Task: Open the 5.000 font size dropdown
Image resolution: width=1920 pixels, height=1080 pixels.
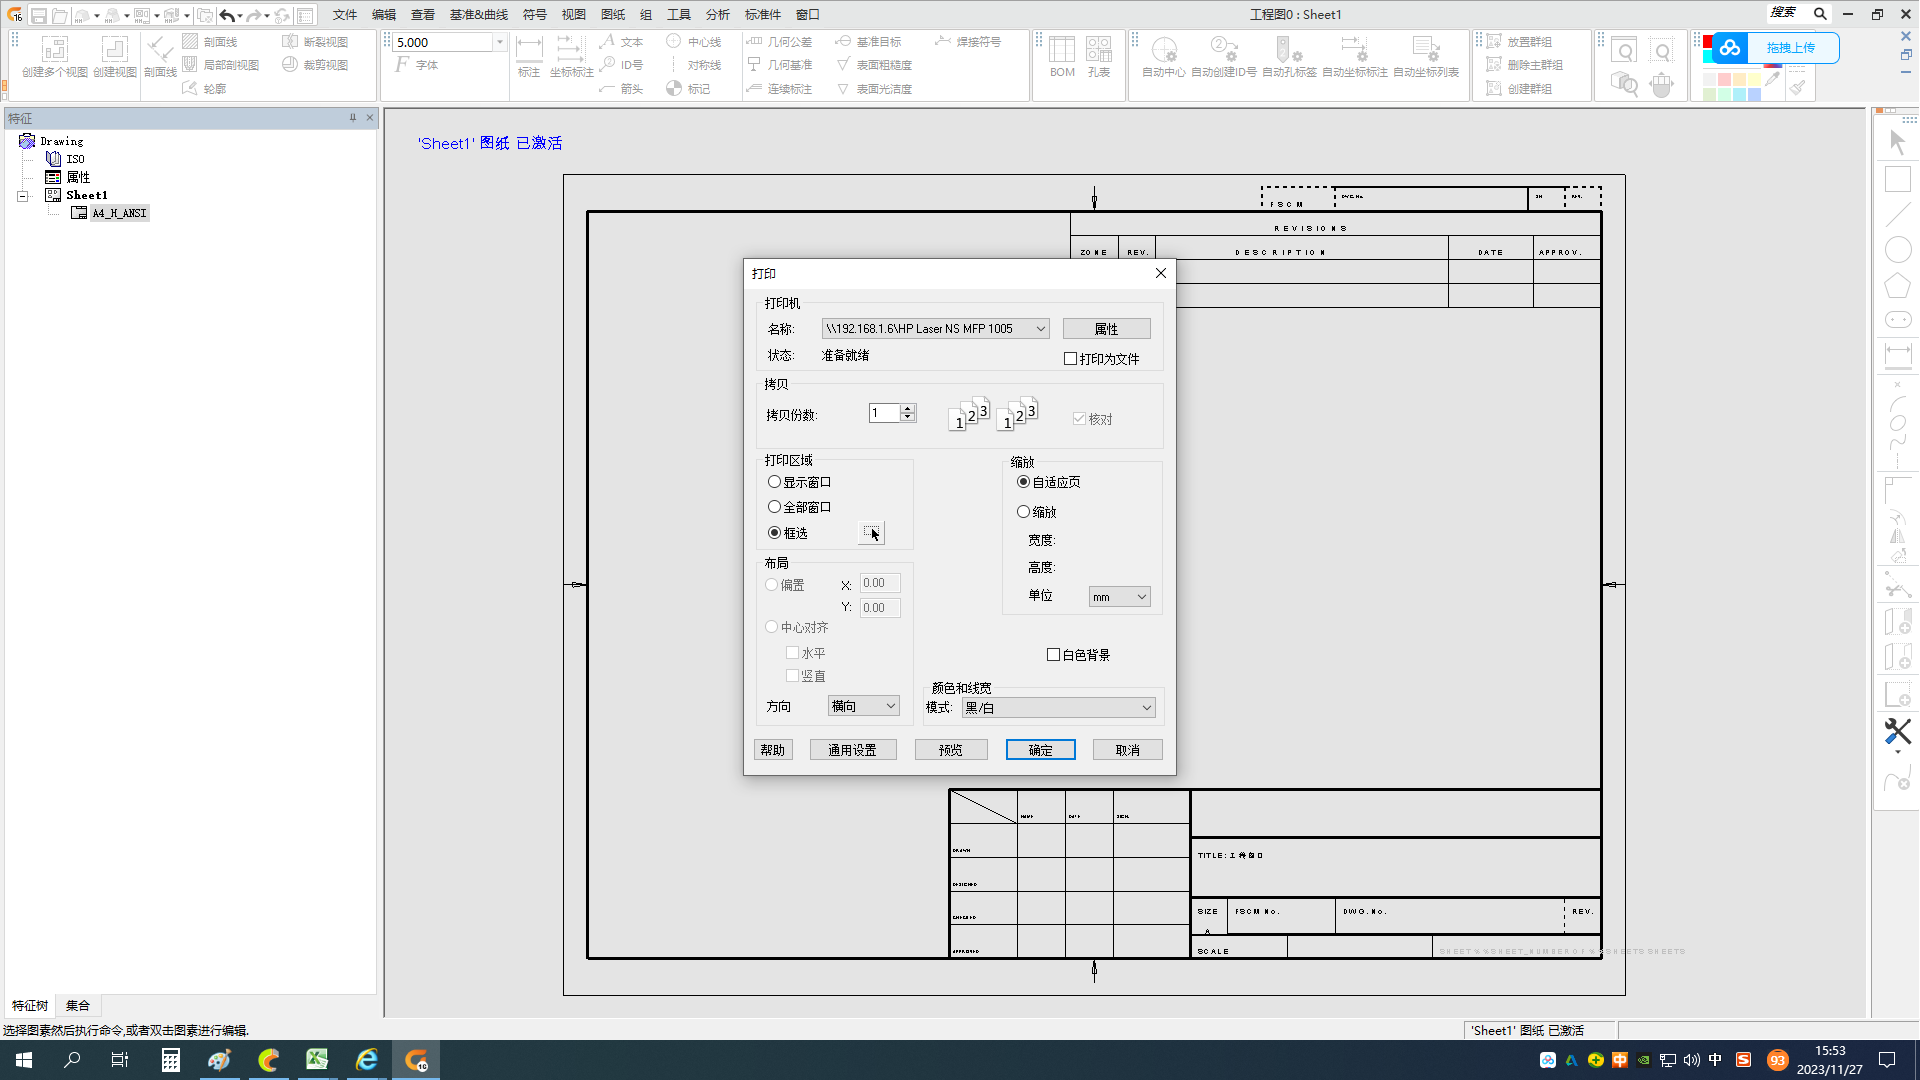Action: coord(500,42)
